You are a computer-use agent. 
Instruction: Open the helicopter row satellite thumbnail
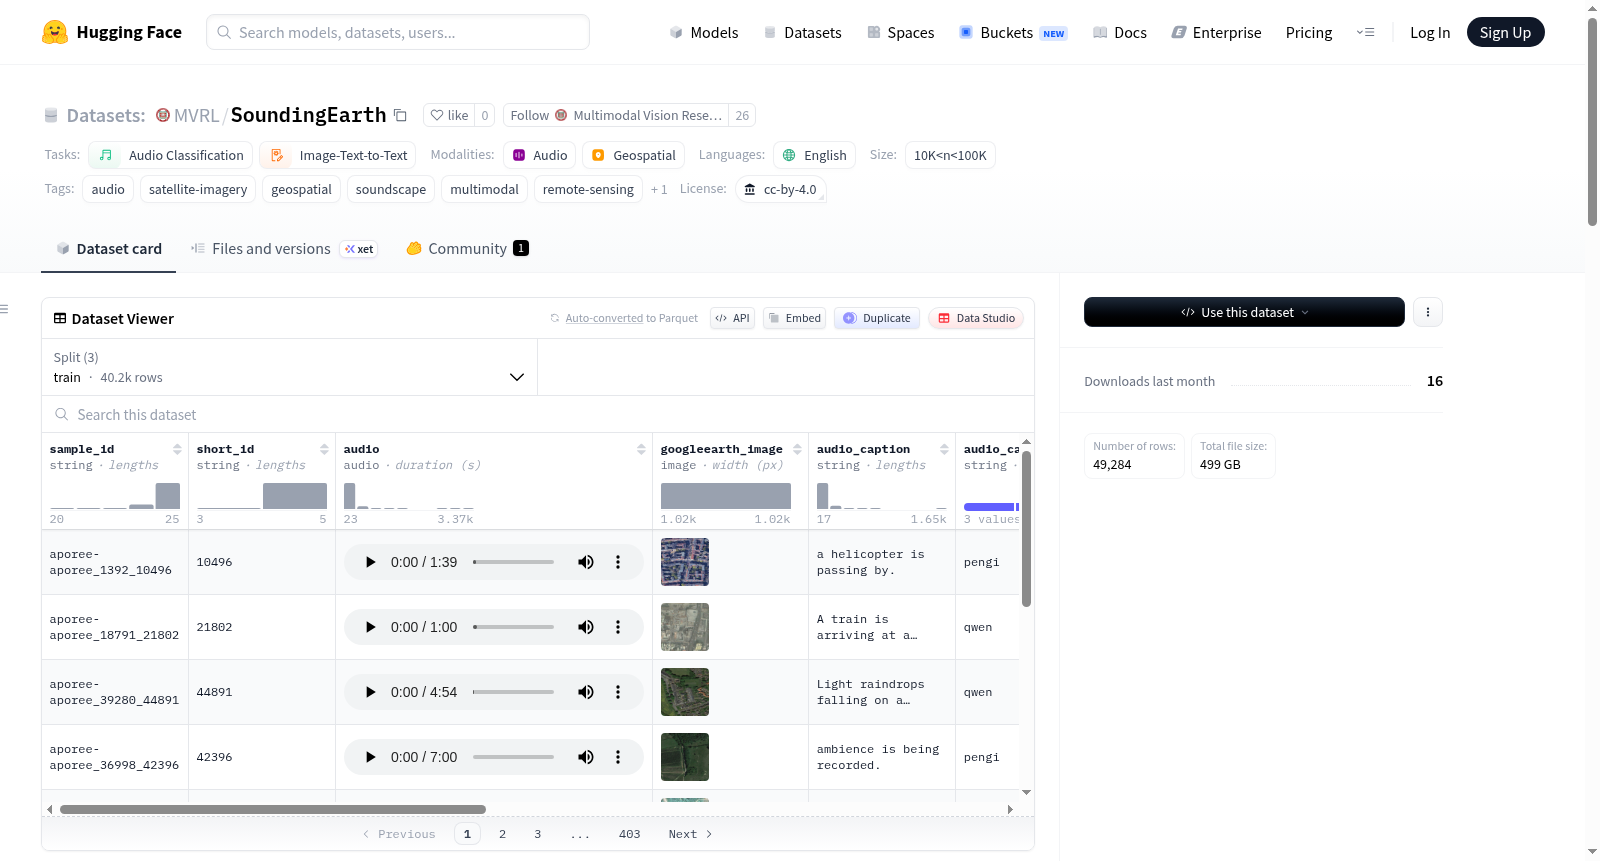click(685, 562)
